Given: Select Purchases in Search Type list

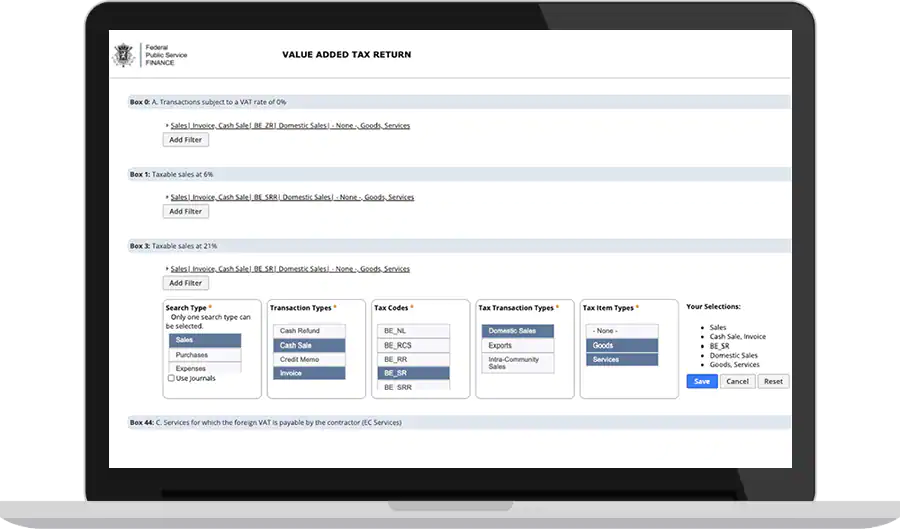Looking at the screenshot, I should tap(205, 355).
